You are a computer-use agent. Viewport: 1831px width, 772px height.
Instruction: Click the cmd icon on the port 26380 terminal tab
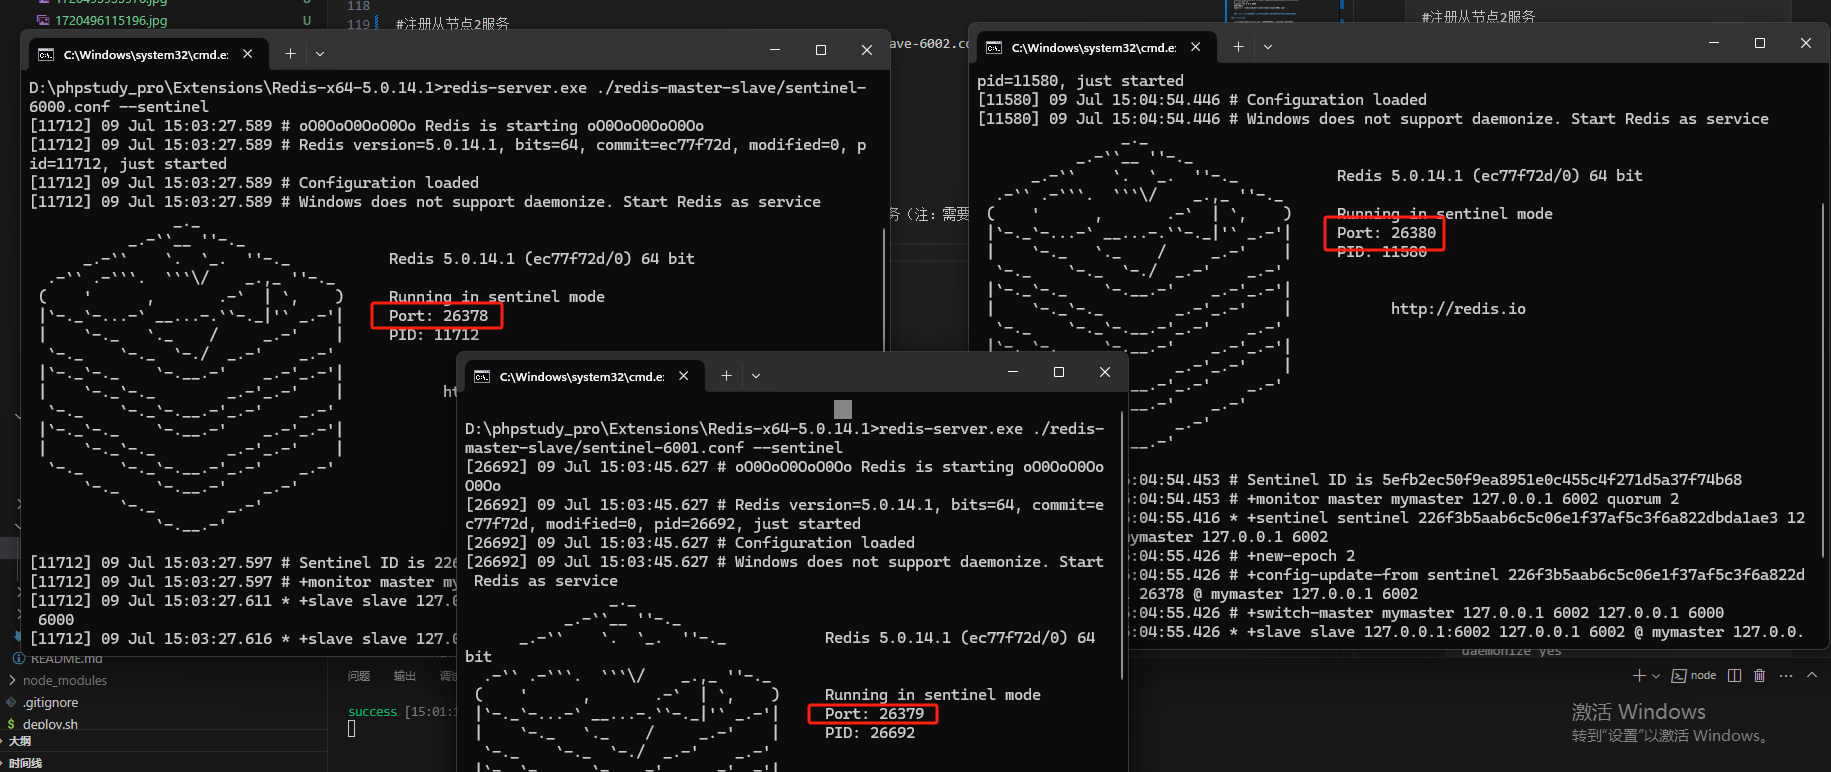click(994, 48)
